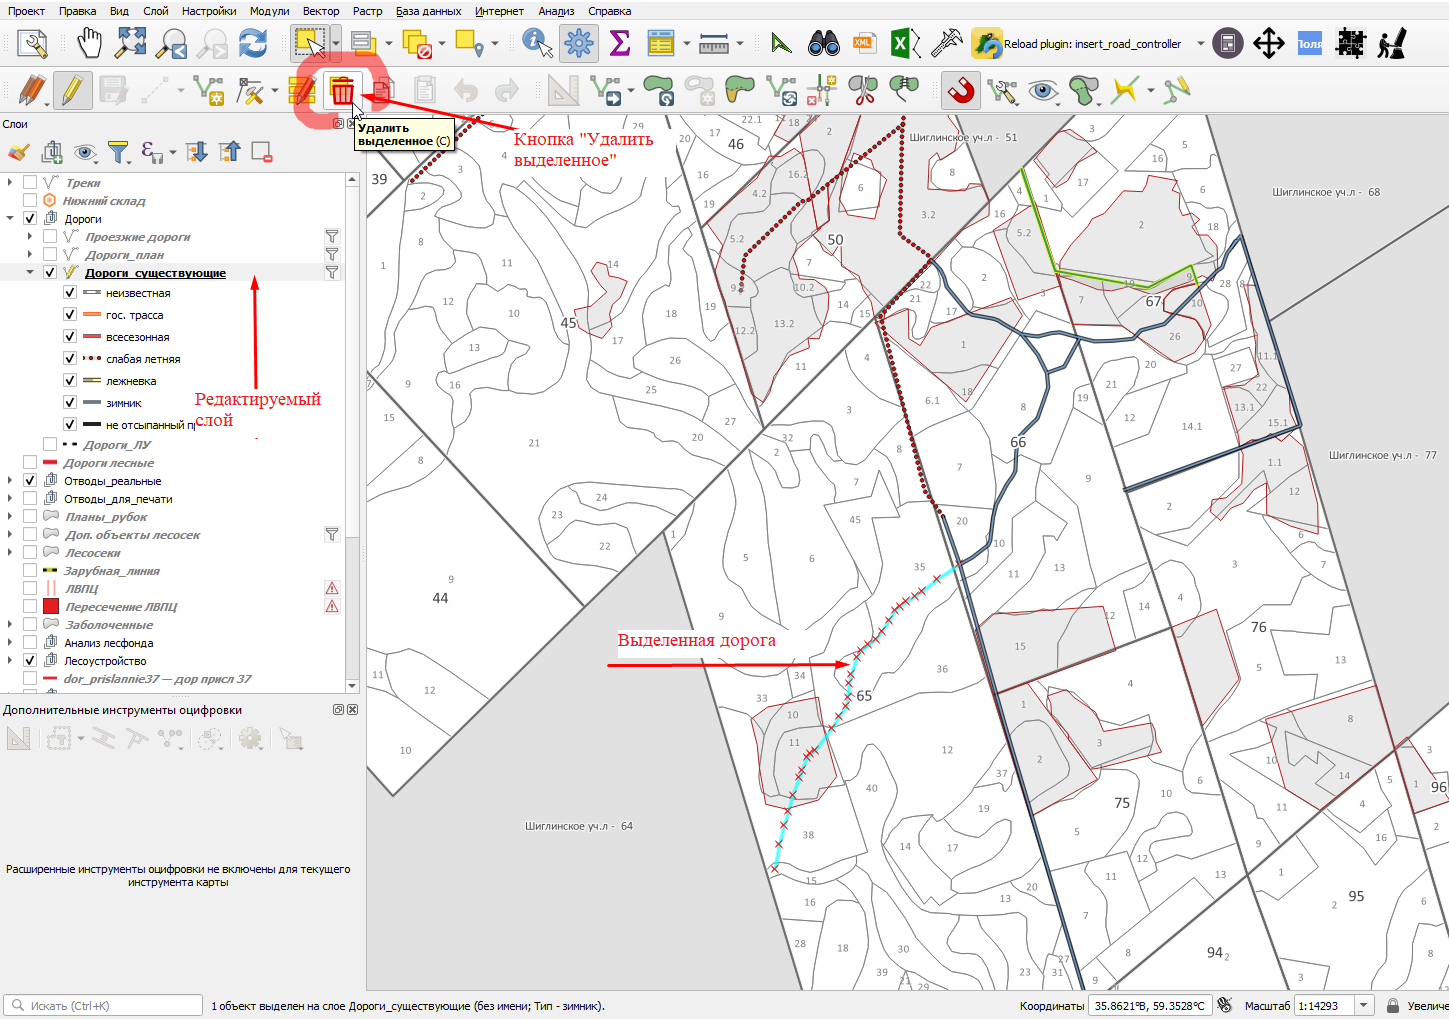
Task: Enable the Треки layer checkbox
Action: (x=30, y=182)
